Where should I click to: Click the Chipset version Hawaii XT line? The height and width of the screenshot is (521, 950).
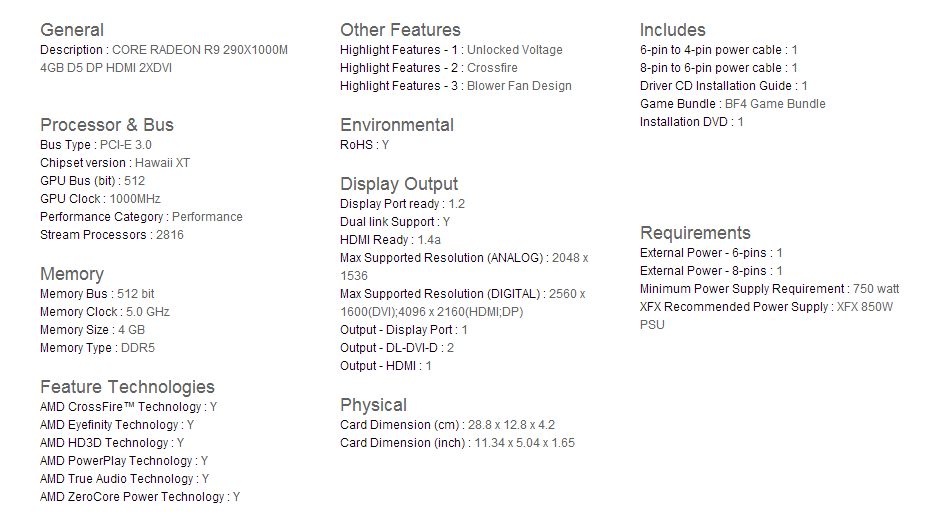pyautogui.click(x=115, y=163)
